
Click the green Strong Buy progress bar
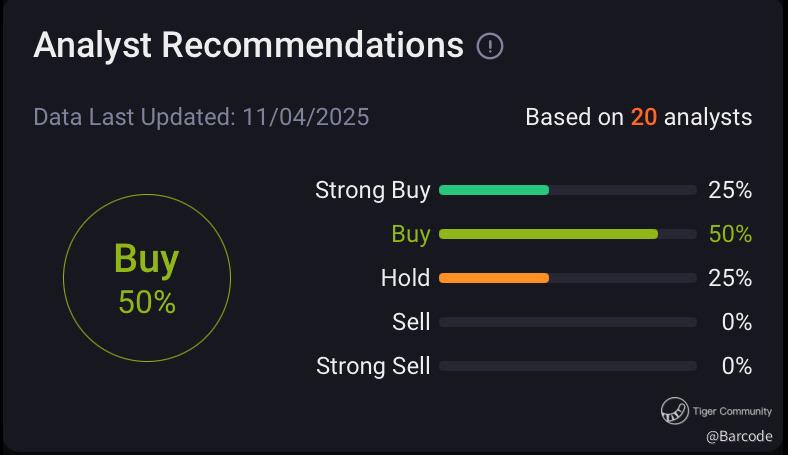pos(494,190)
